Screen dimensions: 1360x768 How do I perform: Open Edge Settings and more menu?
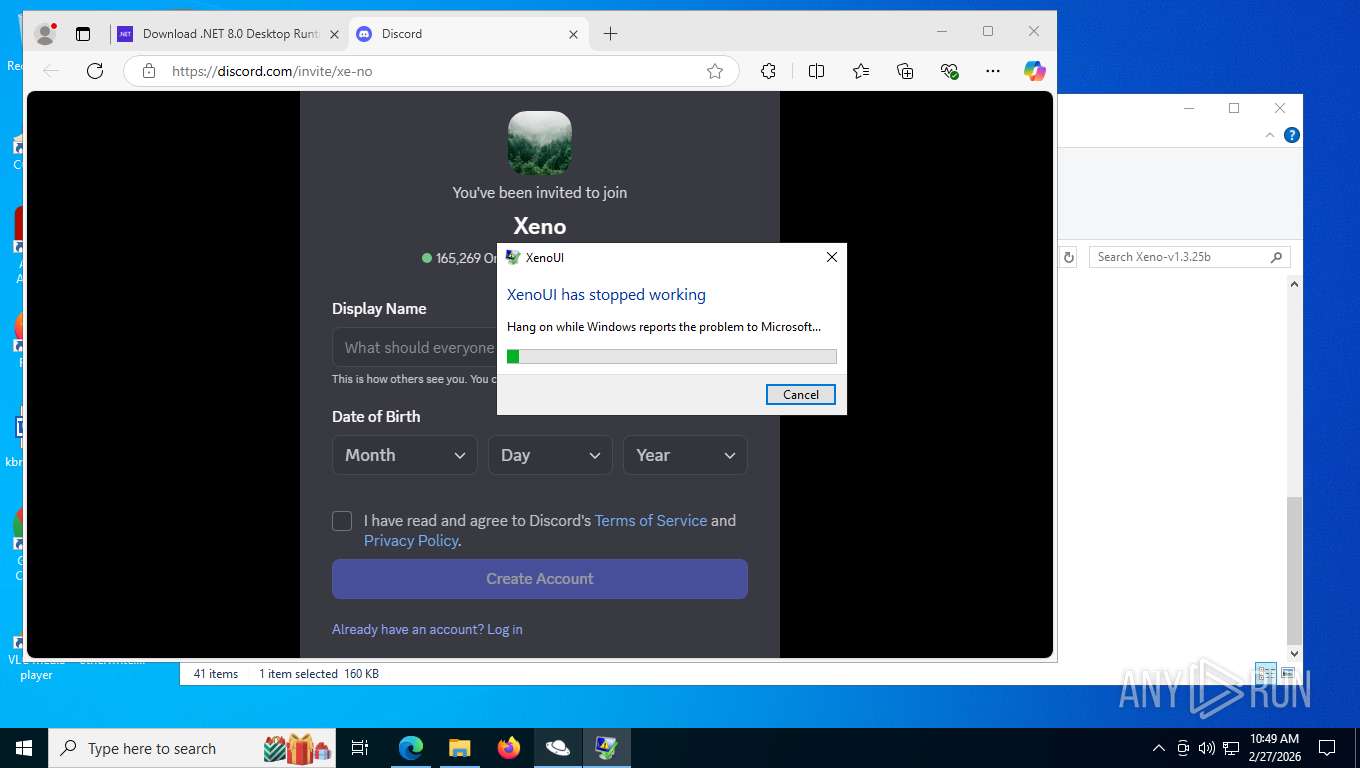tap(992, 71)
